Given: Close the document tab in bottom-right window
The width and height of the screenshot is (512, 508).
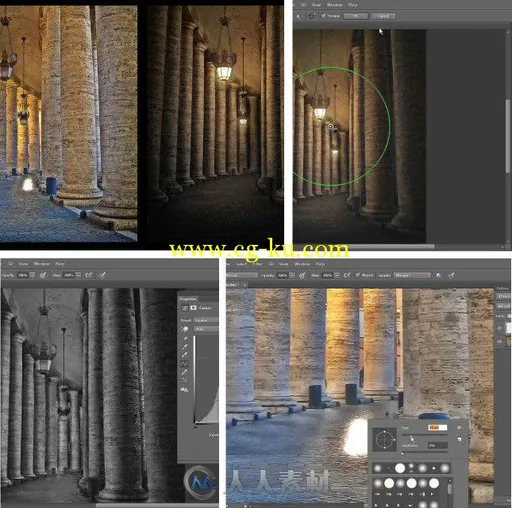Looking at the screenshot, I should click(x=244, y=285).
